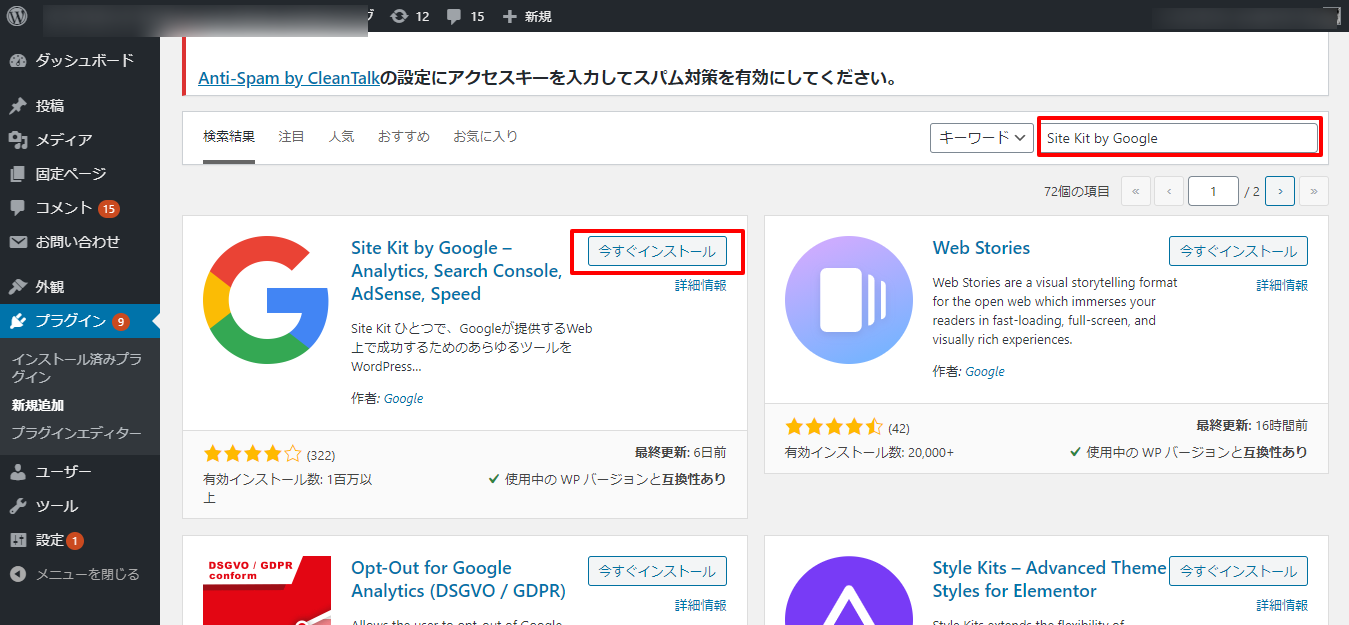Click the 外観 paintbrush icon
The height and width of the screenshot is (625, 1349).
18,287
